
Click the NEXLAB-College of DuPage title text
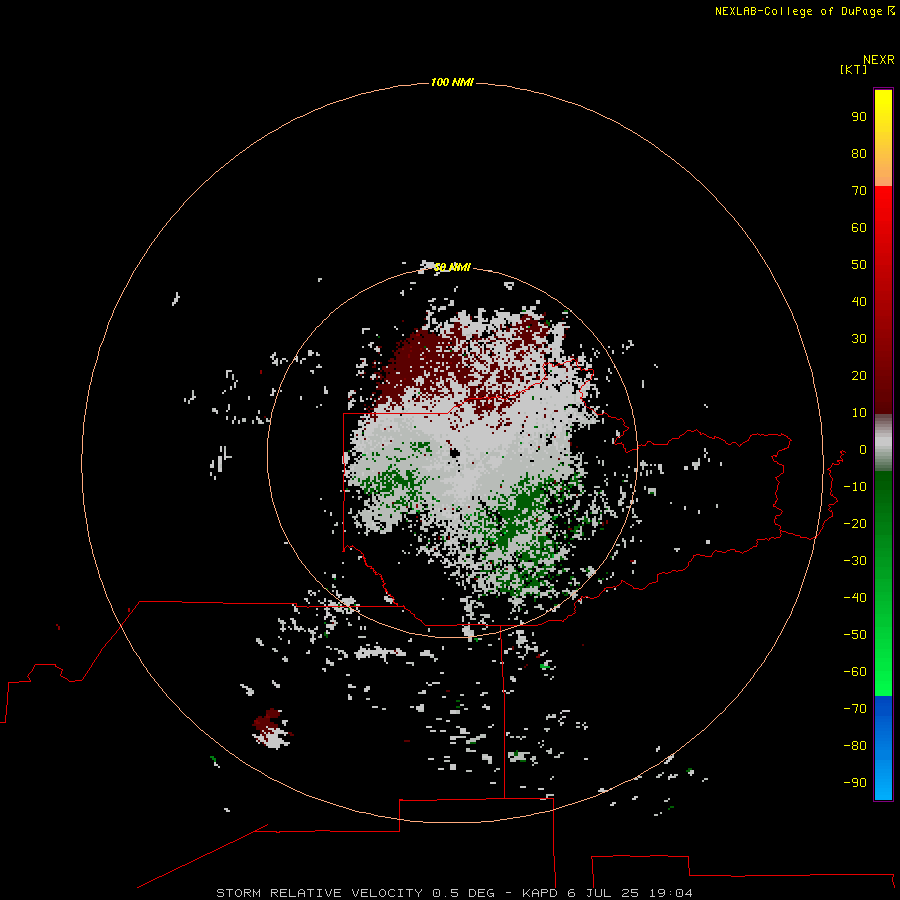804,11
